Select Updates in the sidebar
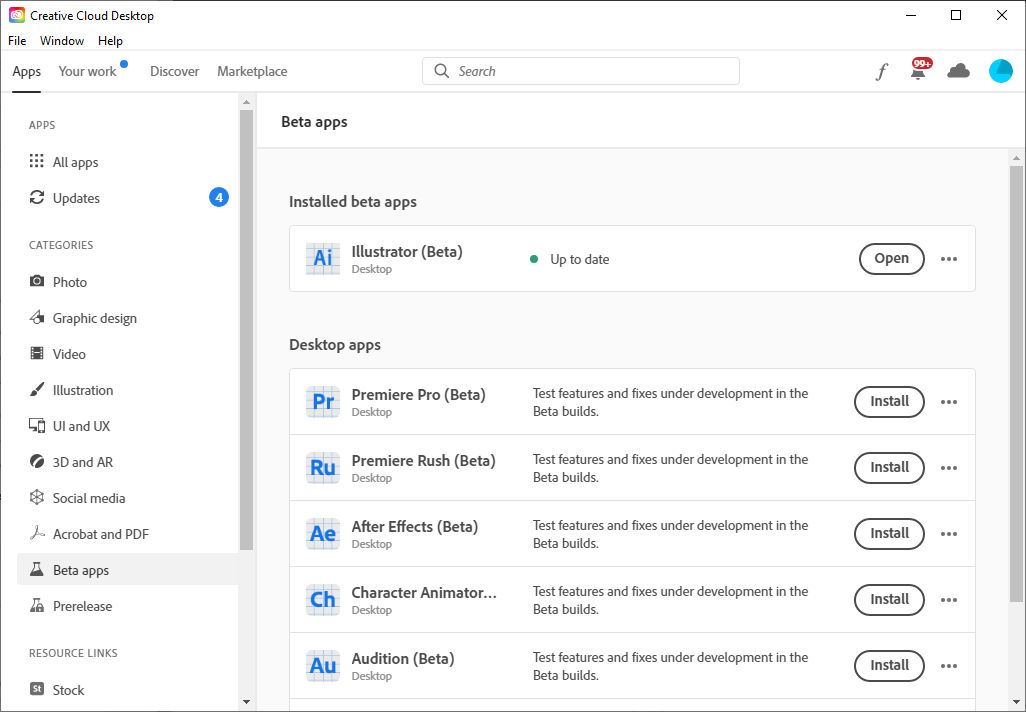This screenshot has width=1026, height=712. point(76,198)
